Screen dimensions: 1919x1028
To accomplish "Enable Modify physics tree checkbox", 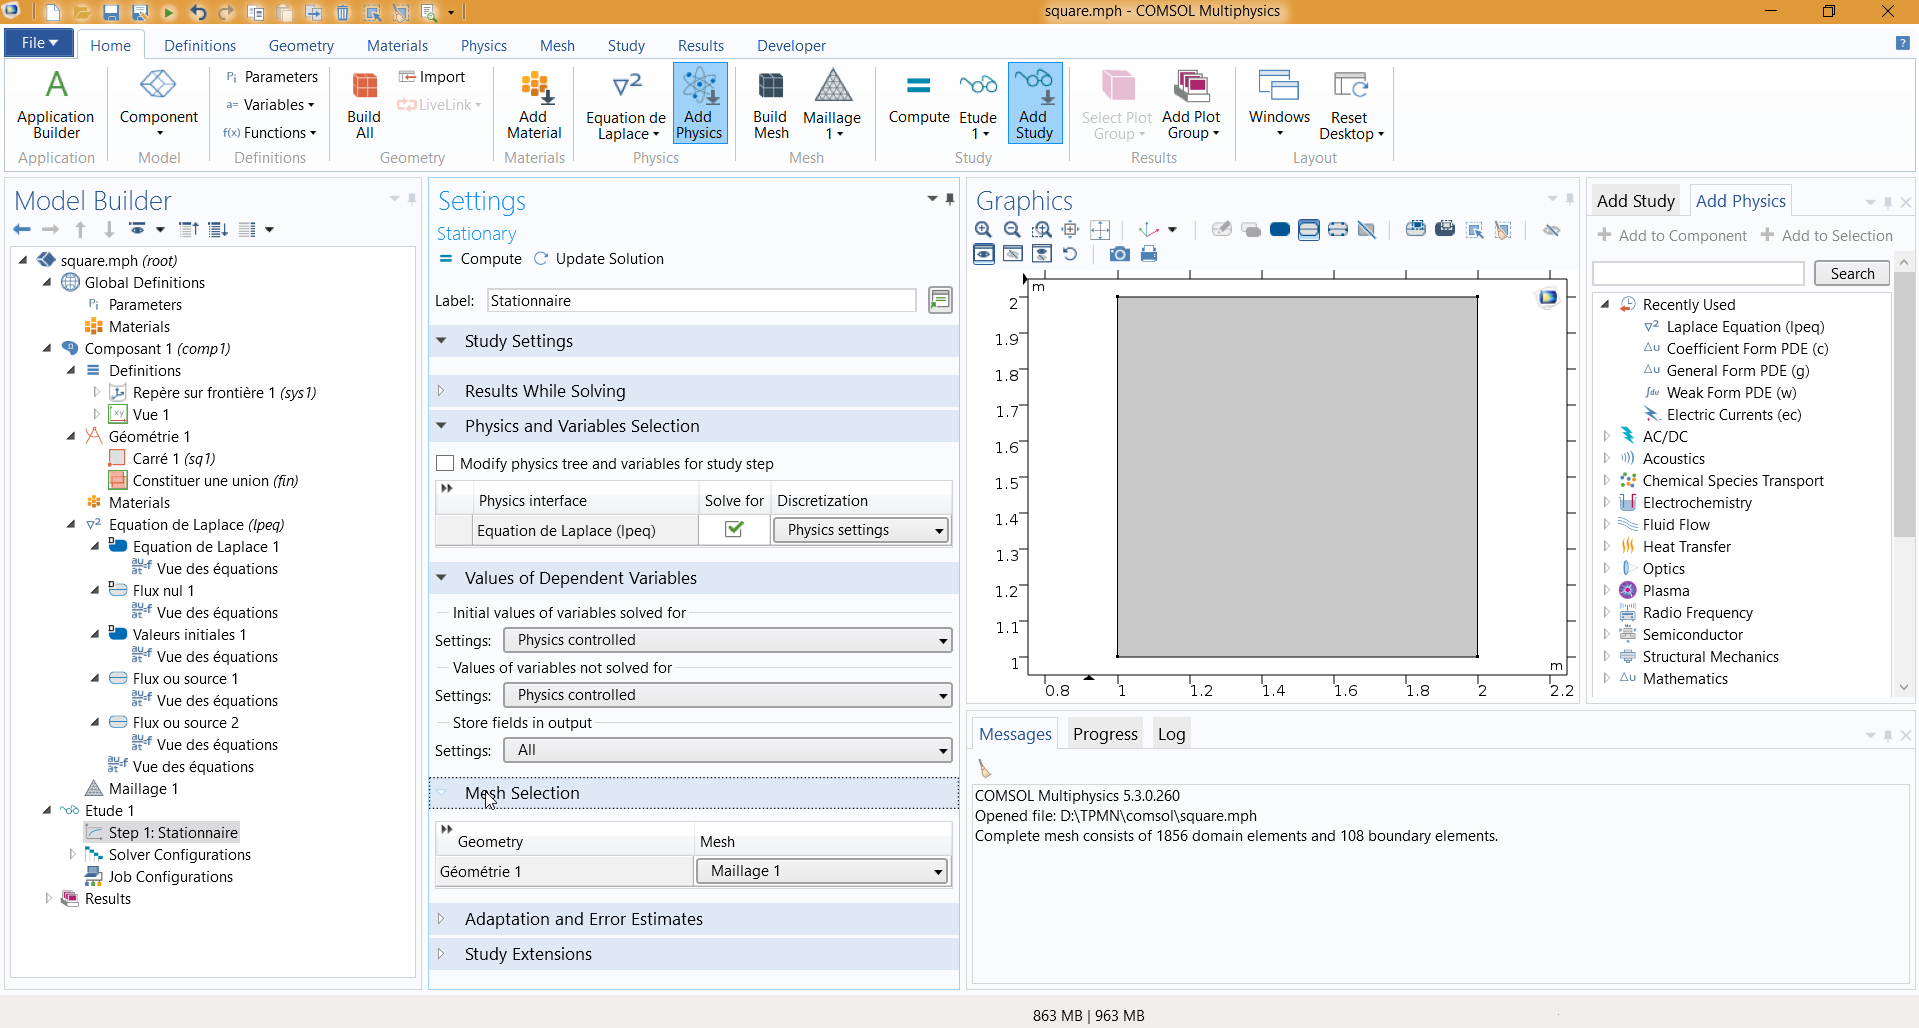I will [446, 464].
